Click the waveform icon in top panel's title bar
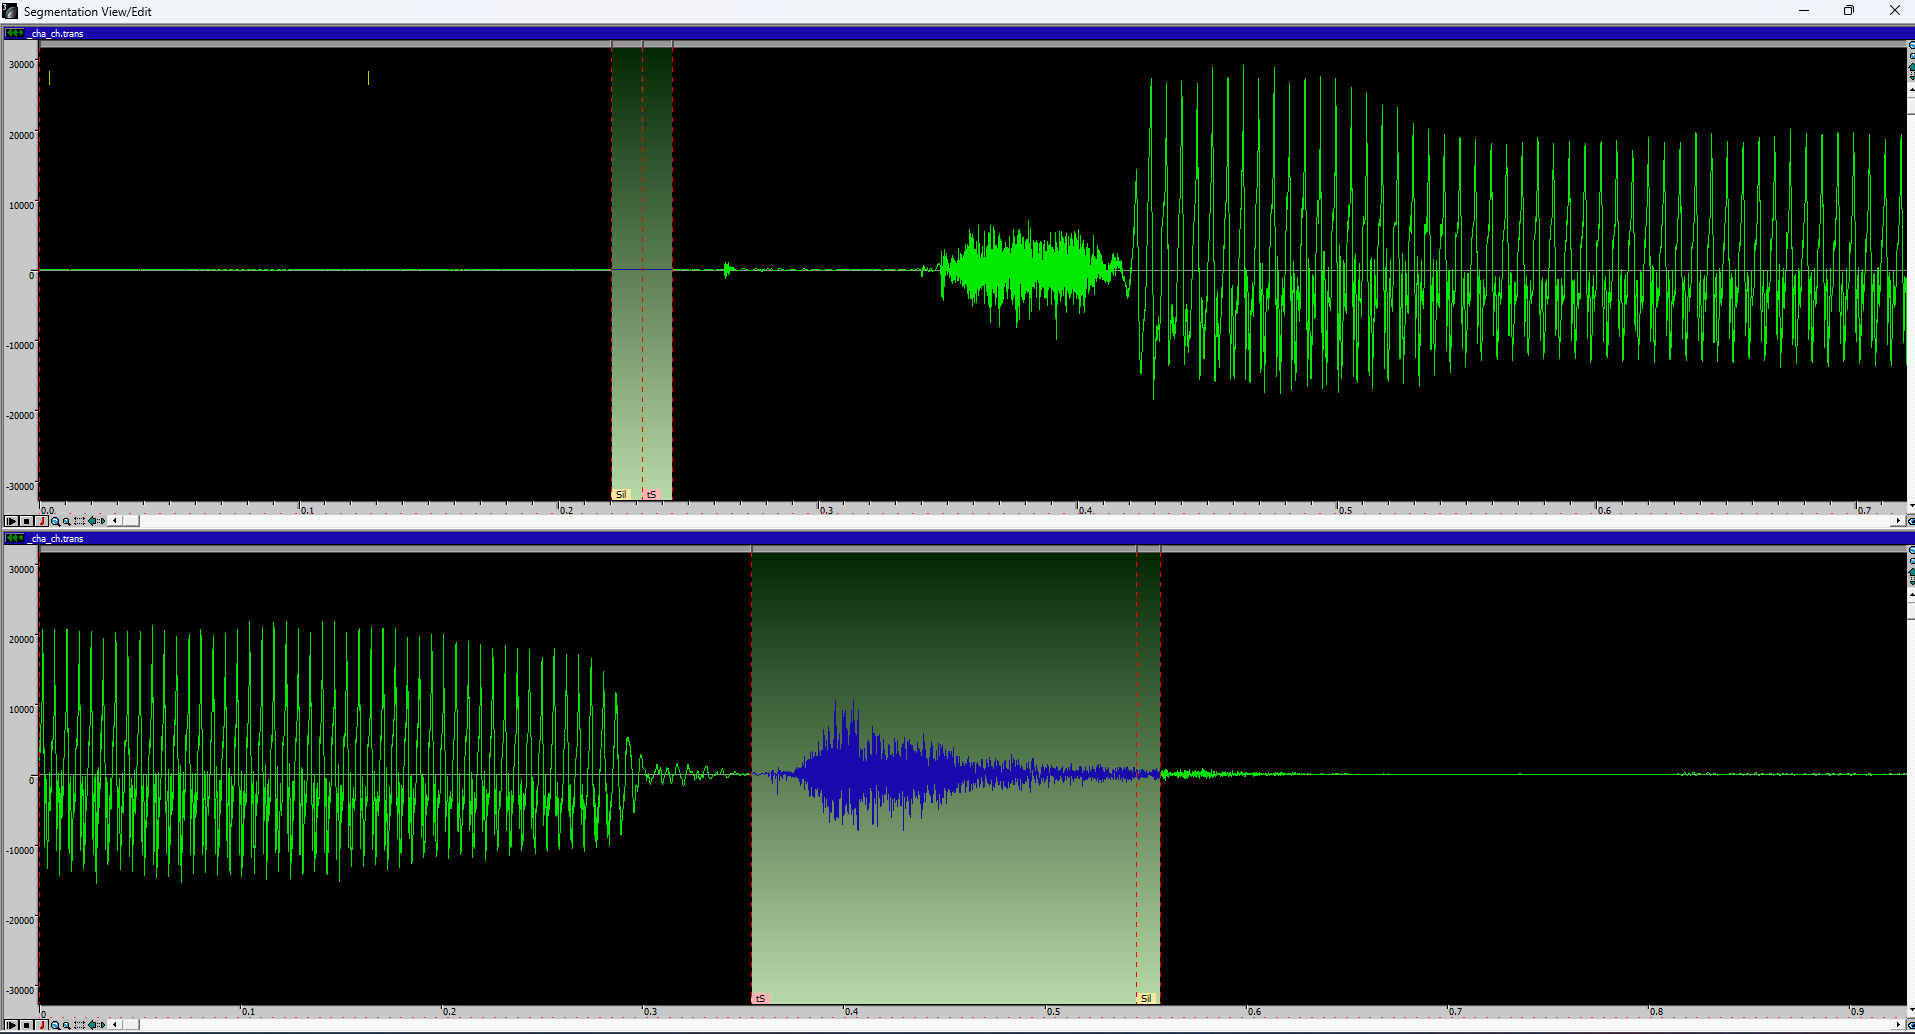Viewport: 1915px width, 1034px height. pos(14,34)
